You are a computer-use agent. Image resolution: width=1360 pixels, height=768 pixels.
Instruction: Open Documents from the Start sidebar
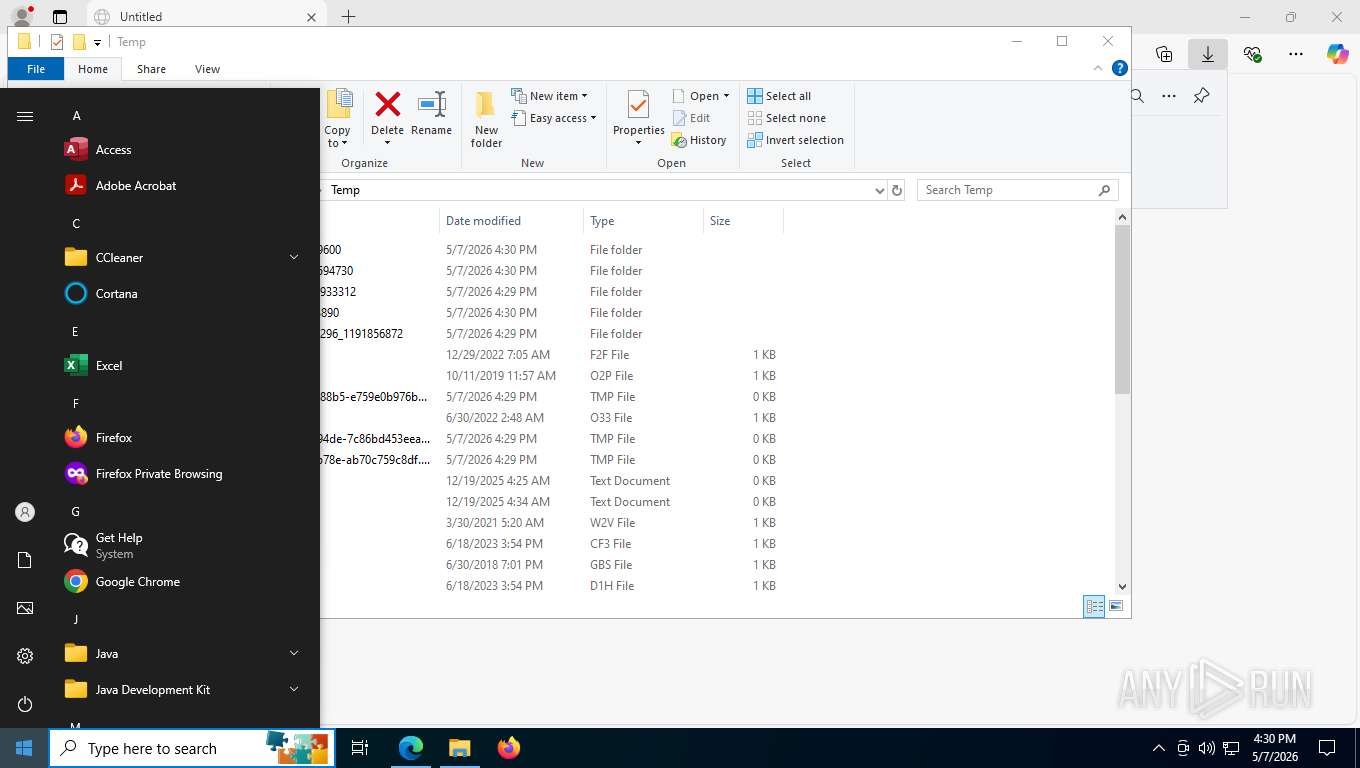[25, 560]
